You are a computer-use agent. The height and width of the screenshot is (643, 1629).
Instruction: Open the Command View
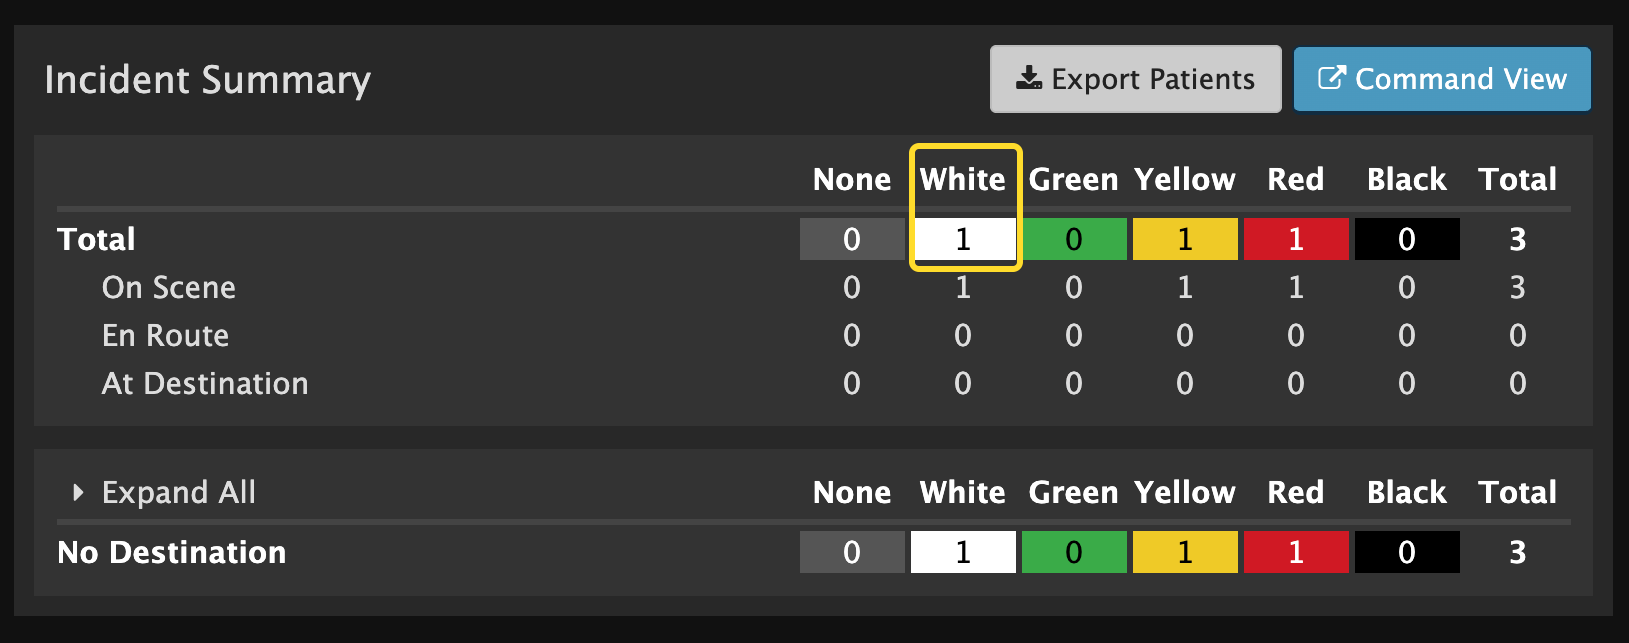click(x=1441, y=79)
